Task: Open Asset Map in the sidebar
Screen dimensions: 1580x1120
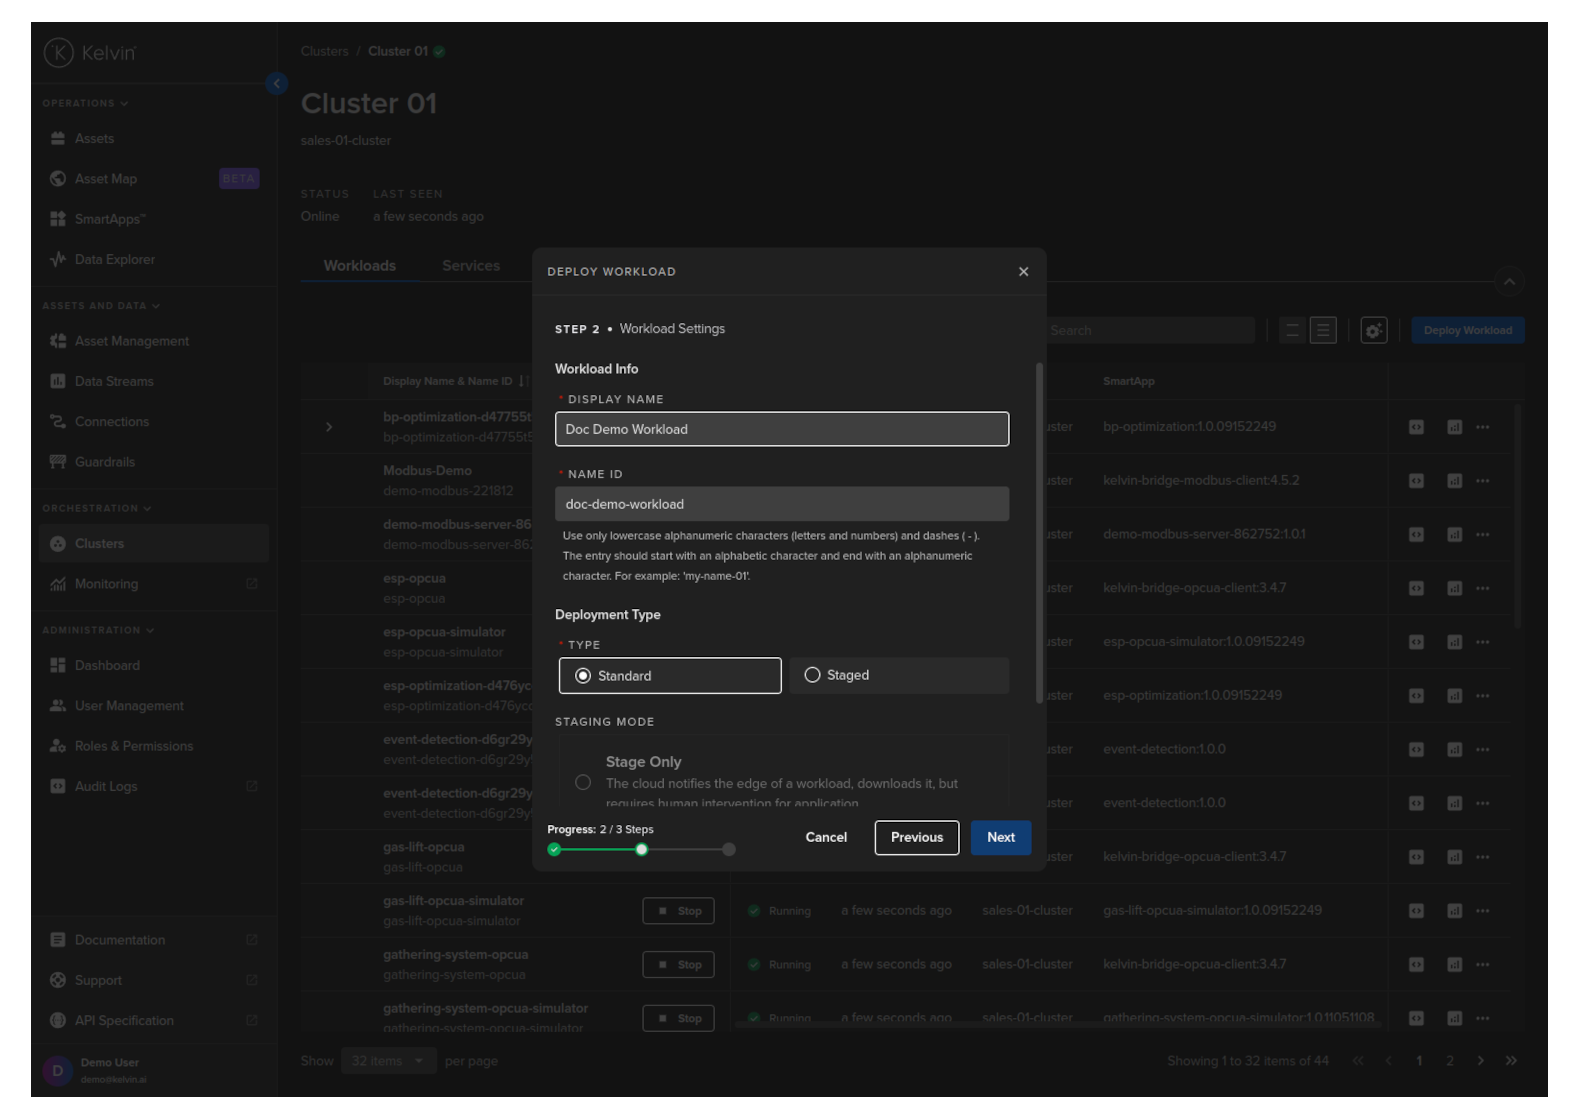Action: tap(106, 179)
